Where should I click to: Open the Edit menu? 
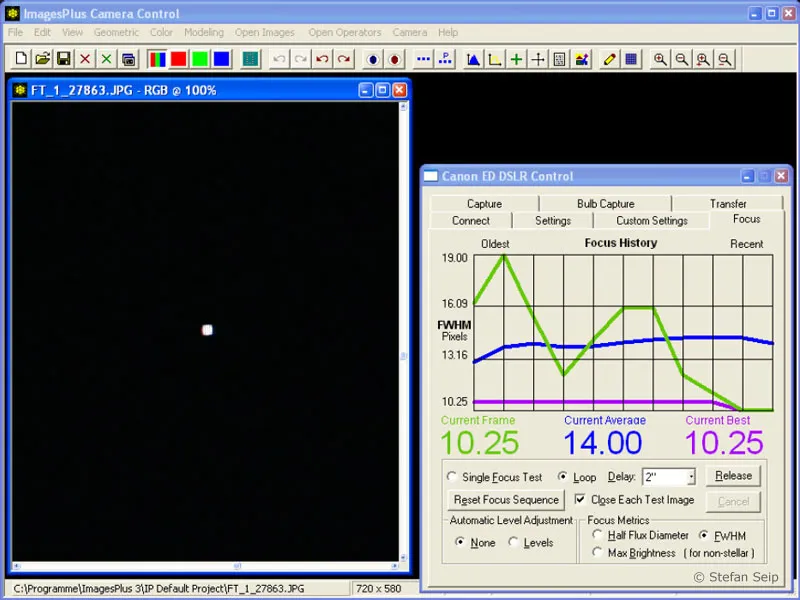(42, 32)
